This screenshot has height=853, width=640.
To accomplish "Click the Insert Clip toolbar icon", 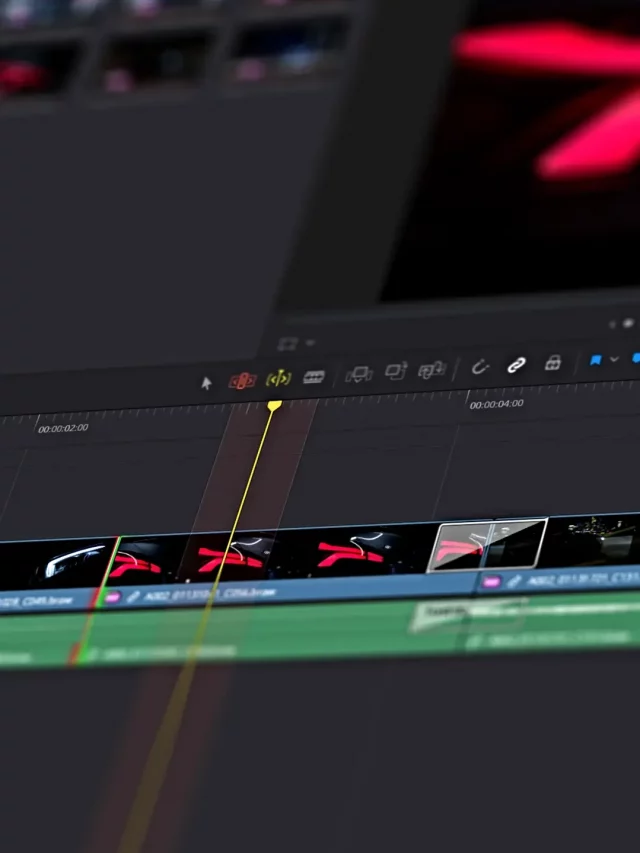I will pos(359,374).
